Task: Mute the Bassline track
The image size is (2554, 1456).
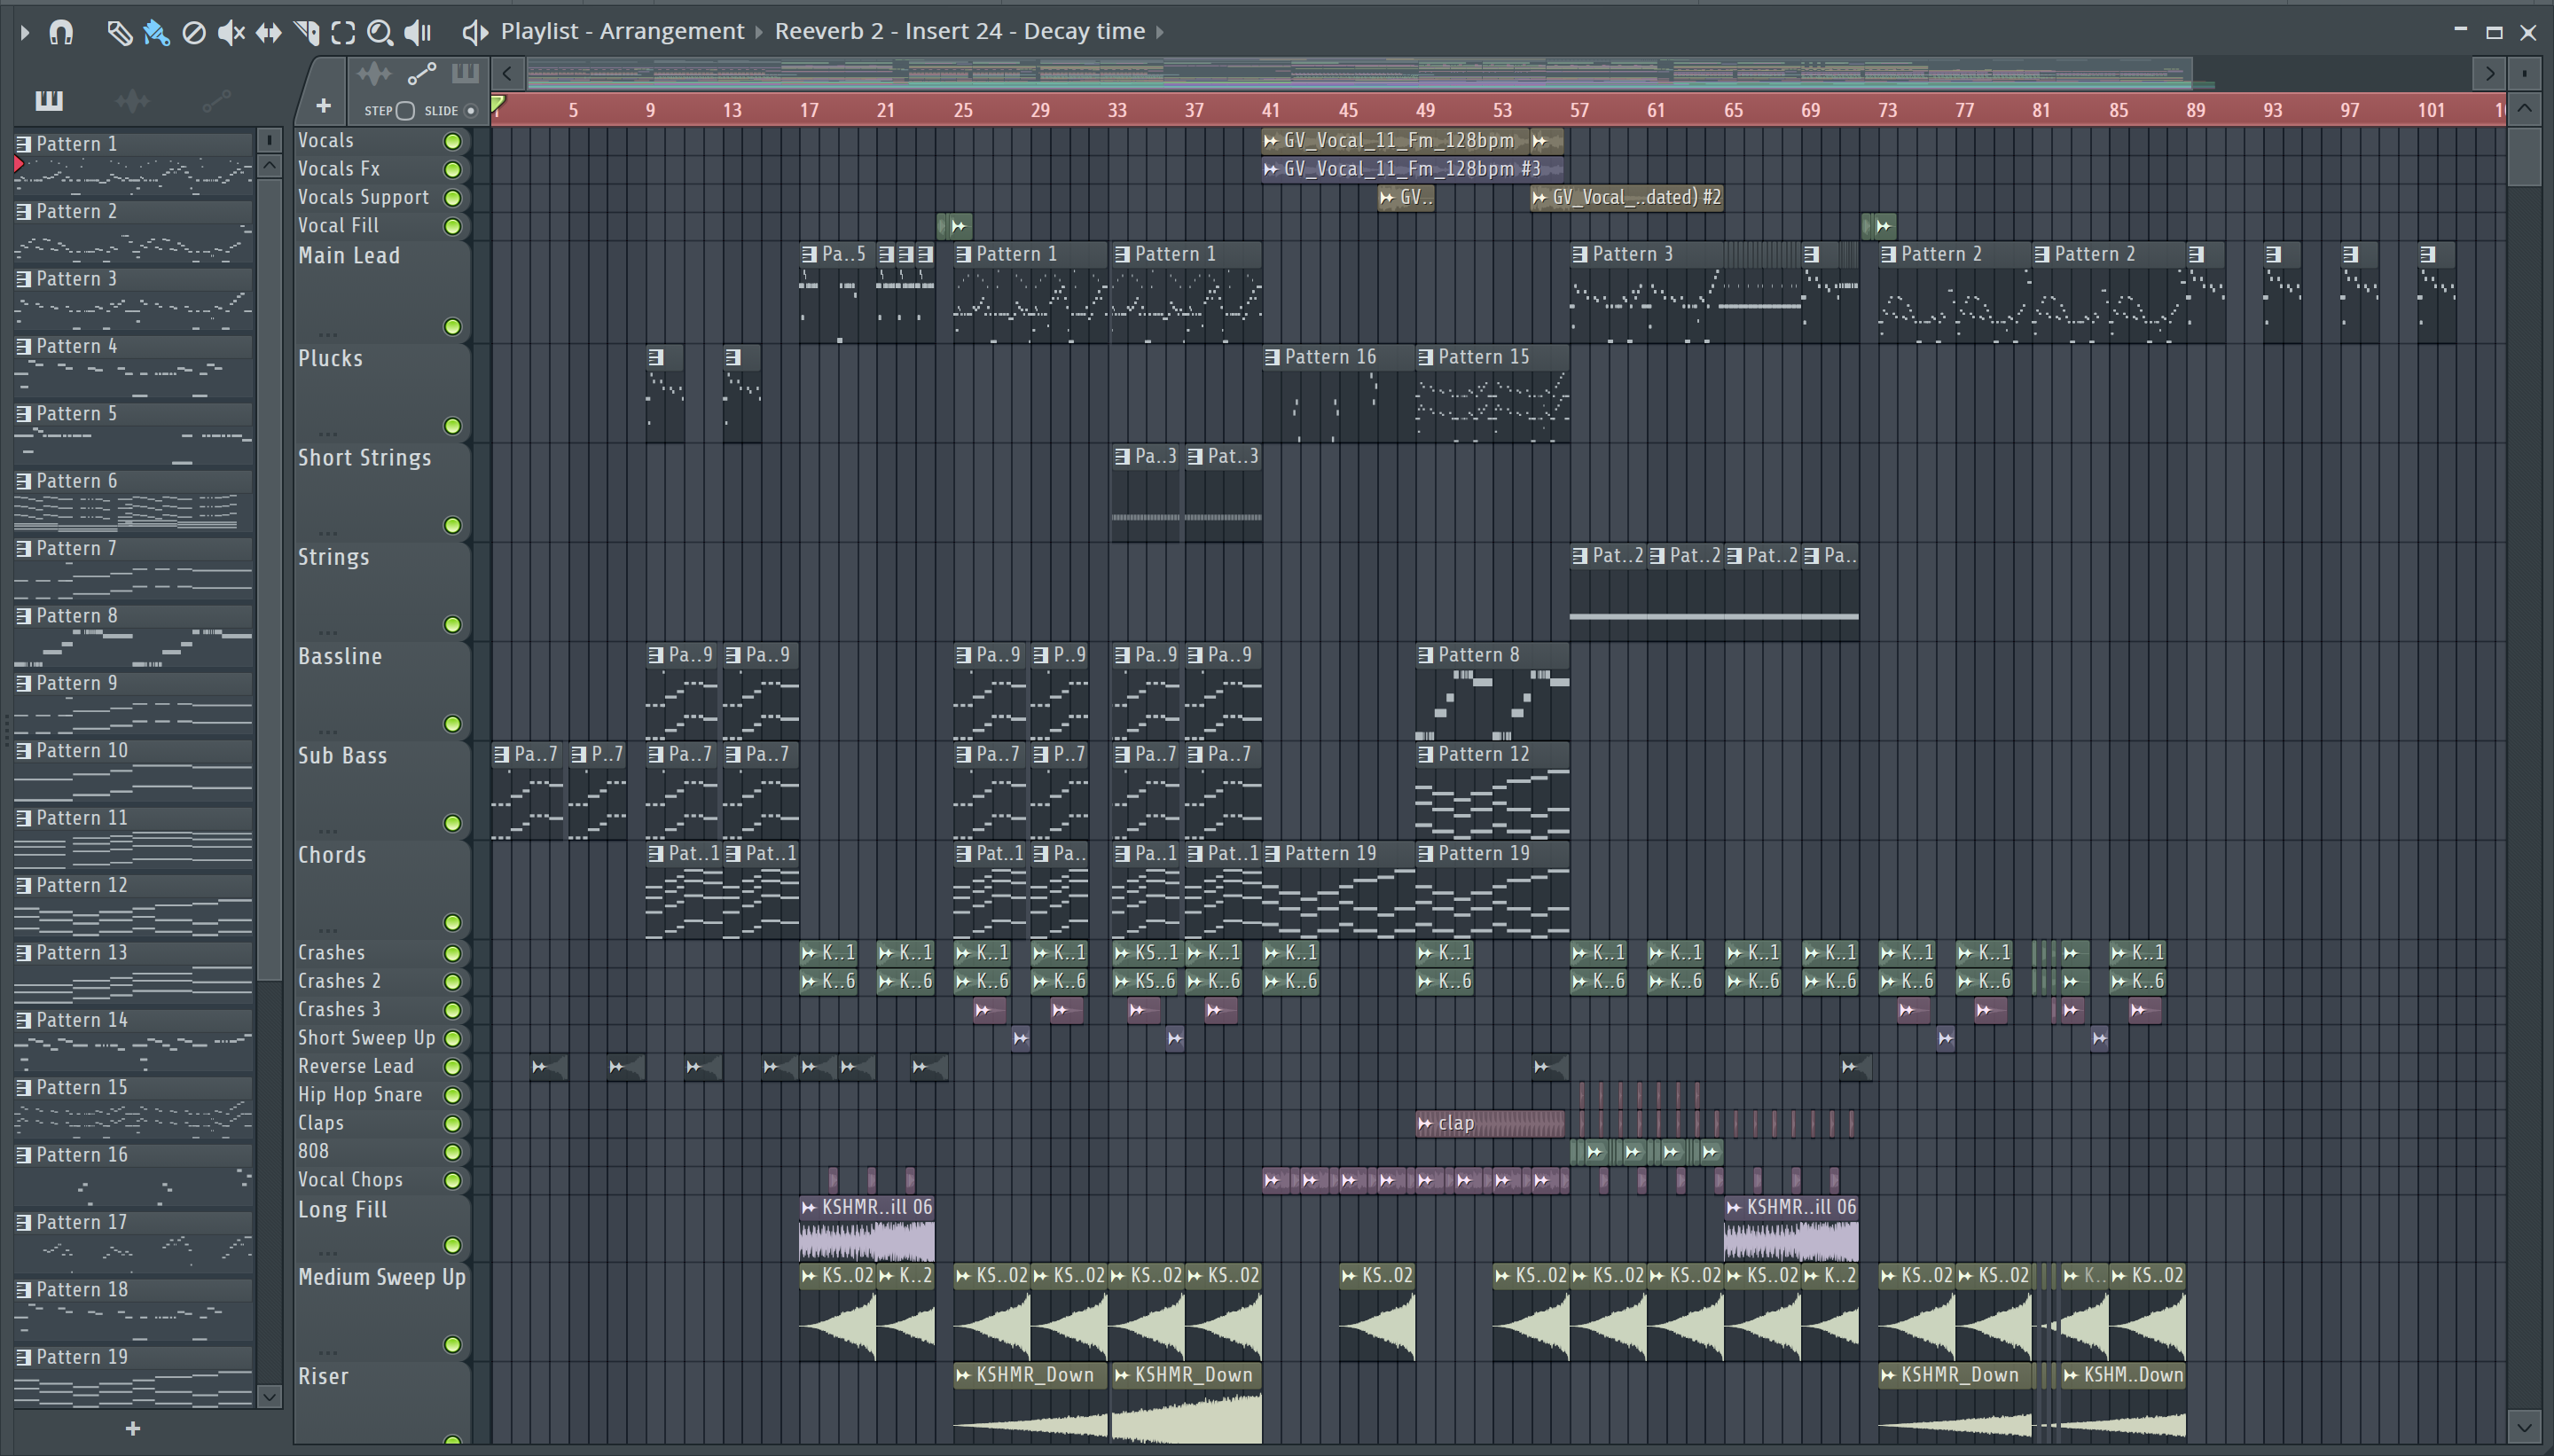Action: [x=453, y=724]
